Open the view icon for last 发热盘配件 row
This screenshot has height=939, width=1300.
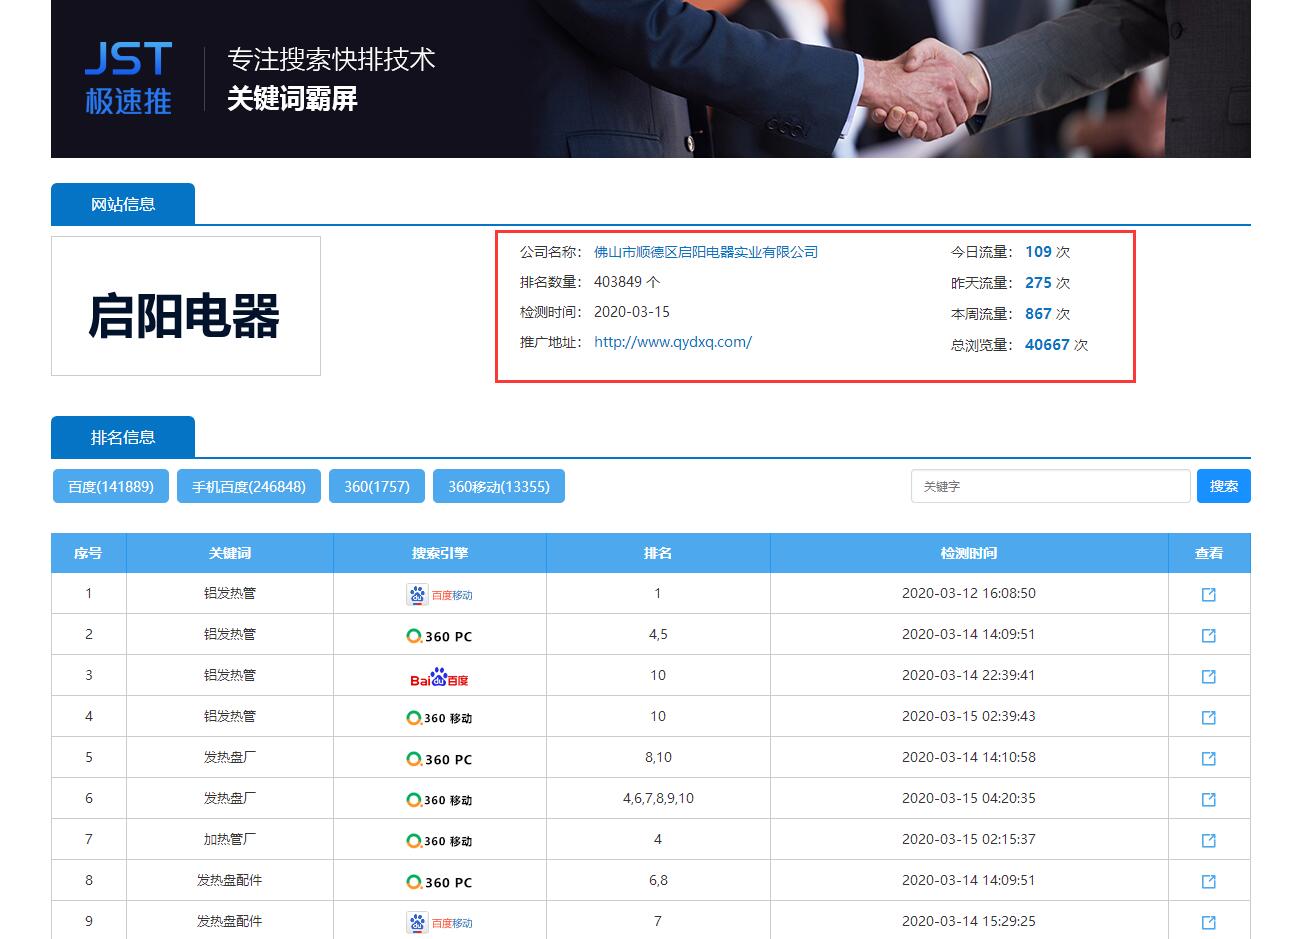click(1208, 921)
